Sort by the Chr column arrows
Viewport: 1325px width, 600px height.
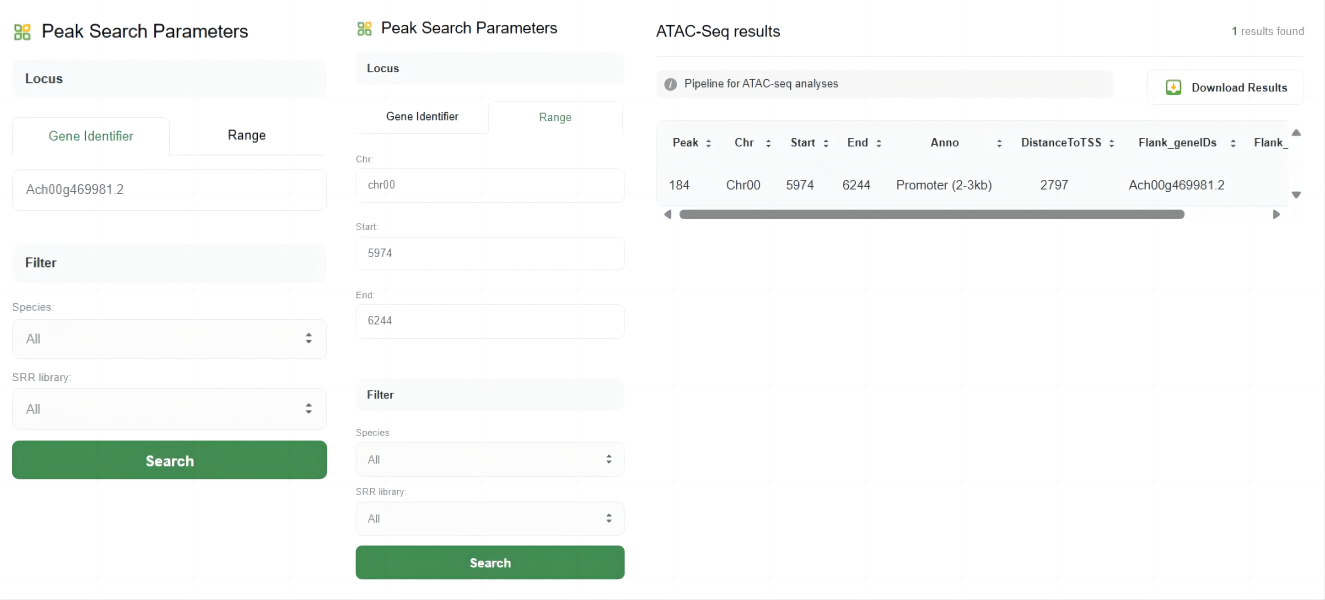click(x=768, y=143)
